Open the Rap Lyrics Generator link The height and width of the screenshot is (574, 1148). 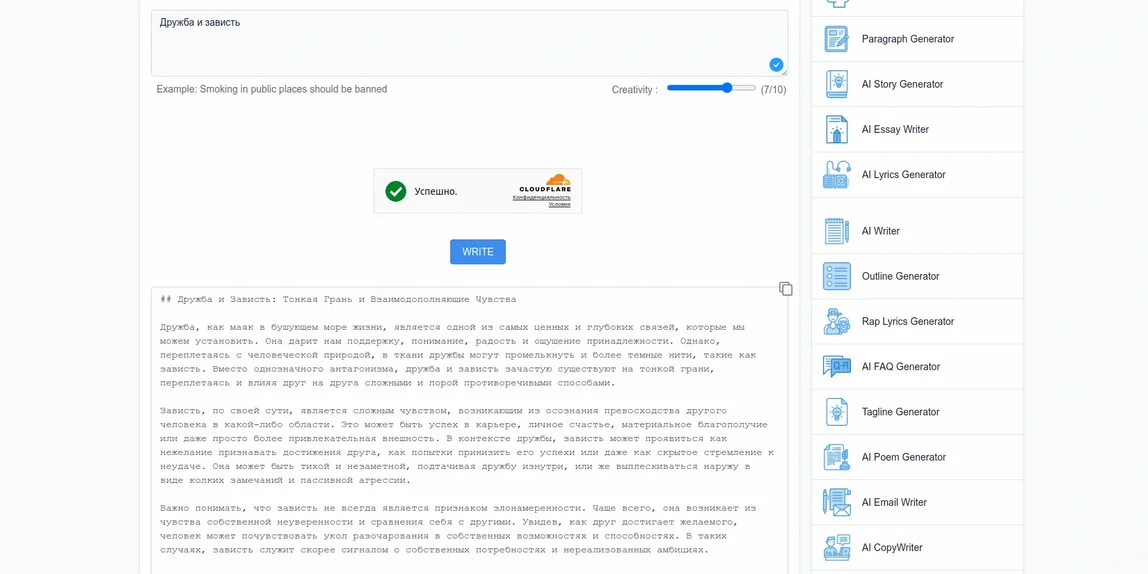(x=908, y=321)
